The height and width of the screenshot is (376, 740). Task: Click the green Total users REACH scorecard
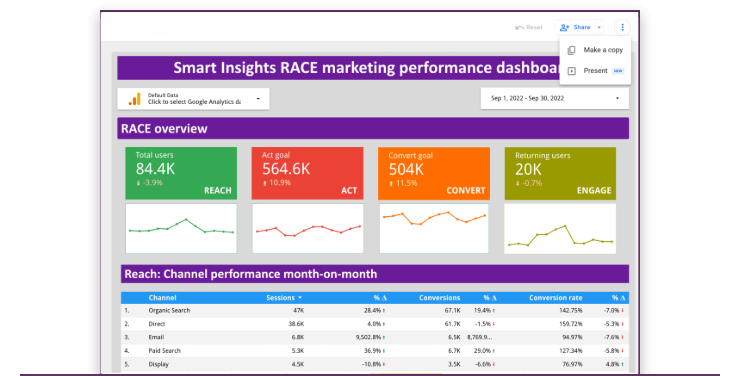pyautogui.click(x=181, y=173)
